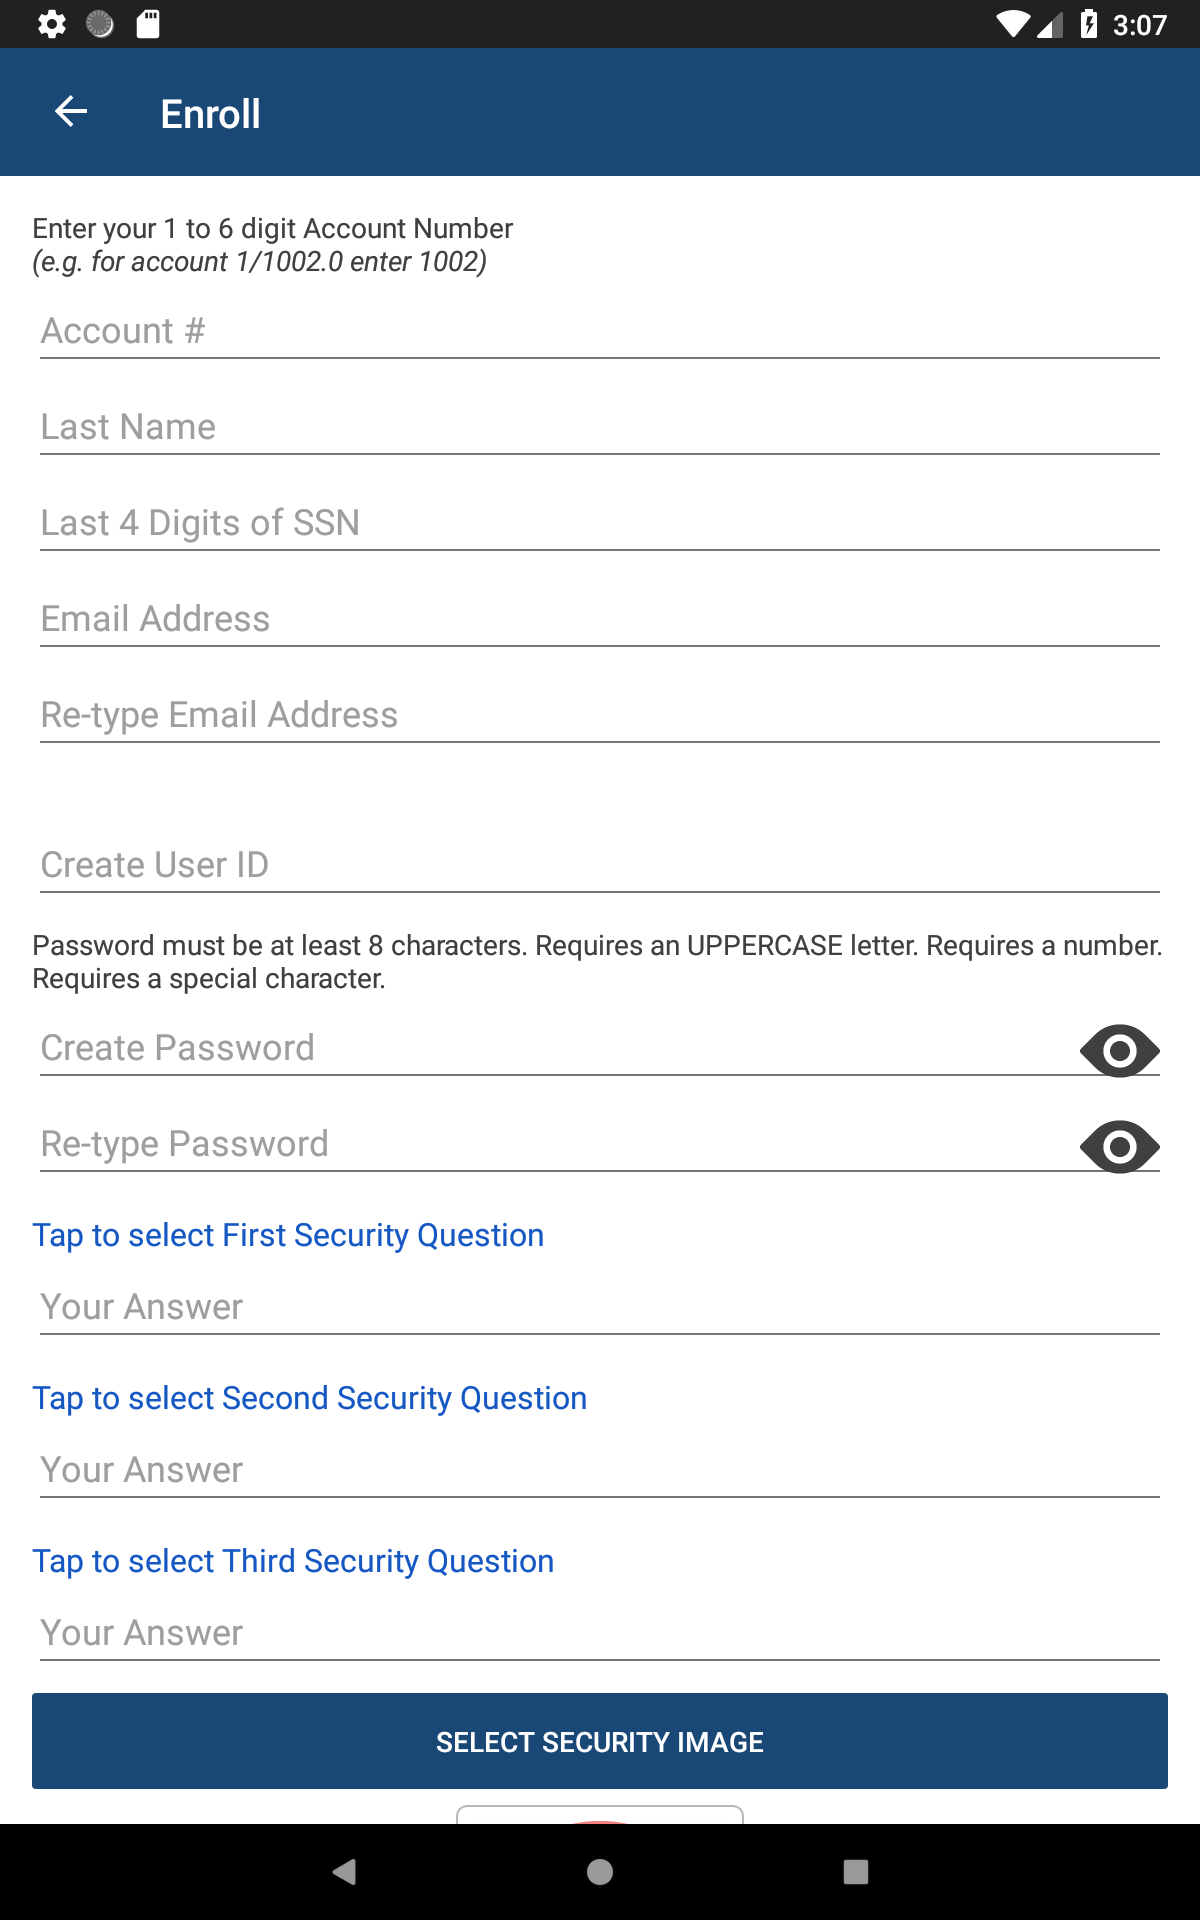The width and height of the screenshot is (1200, 1920).
Task: Tap the Re-type Email Address field
Action: click(x=600, y=715)
